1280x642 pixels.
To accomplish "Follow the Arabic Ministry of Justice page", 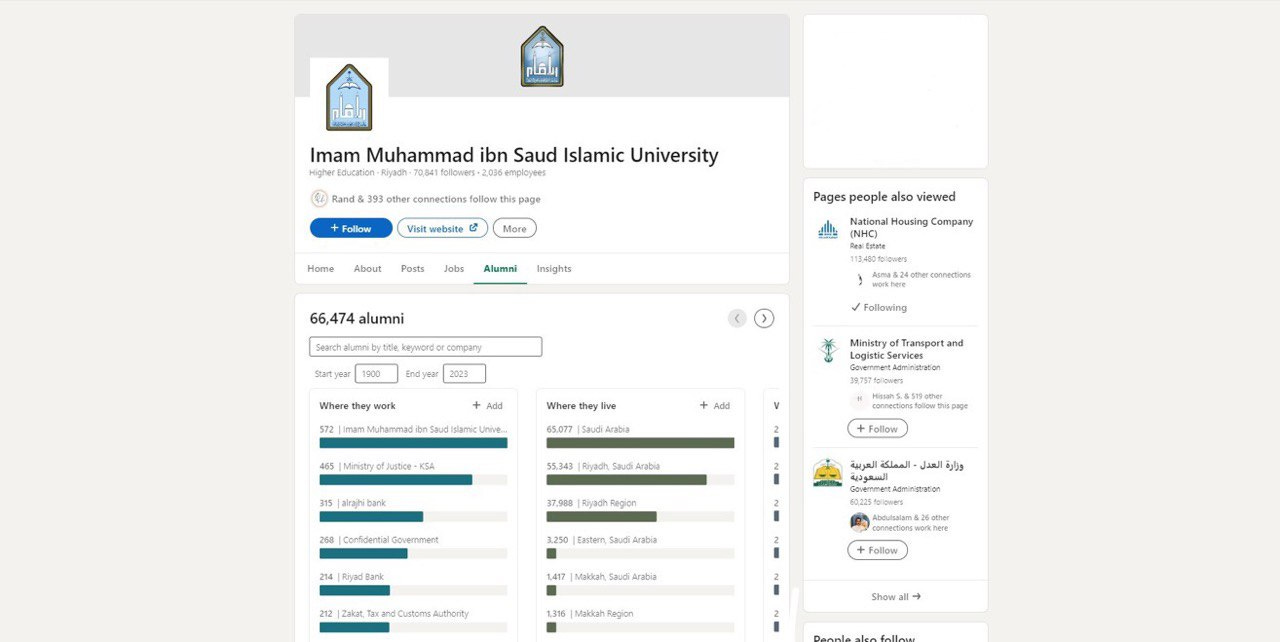I will (x=878, y=550).
